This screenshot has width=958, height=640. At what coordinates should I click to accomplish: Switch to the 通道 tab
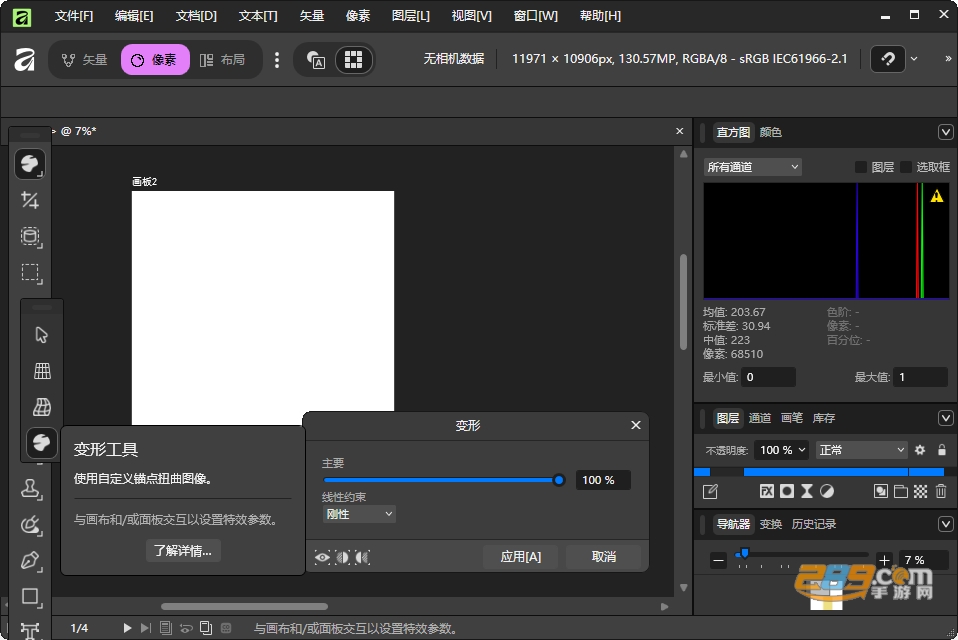pos(759,418)
